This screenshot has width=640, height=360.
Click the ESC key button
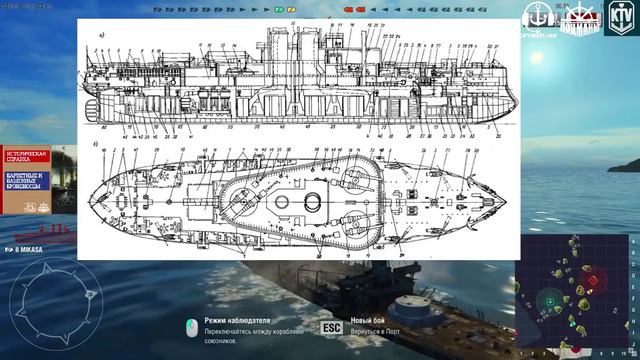coord(331,328)
